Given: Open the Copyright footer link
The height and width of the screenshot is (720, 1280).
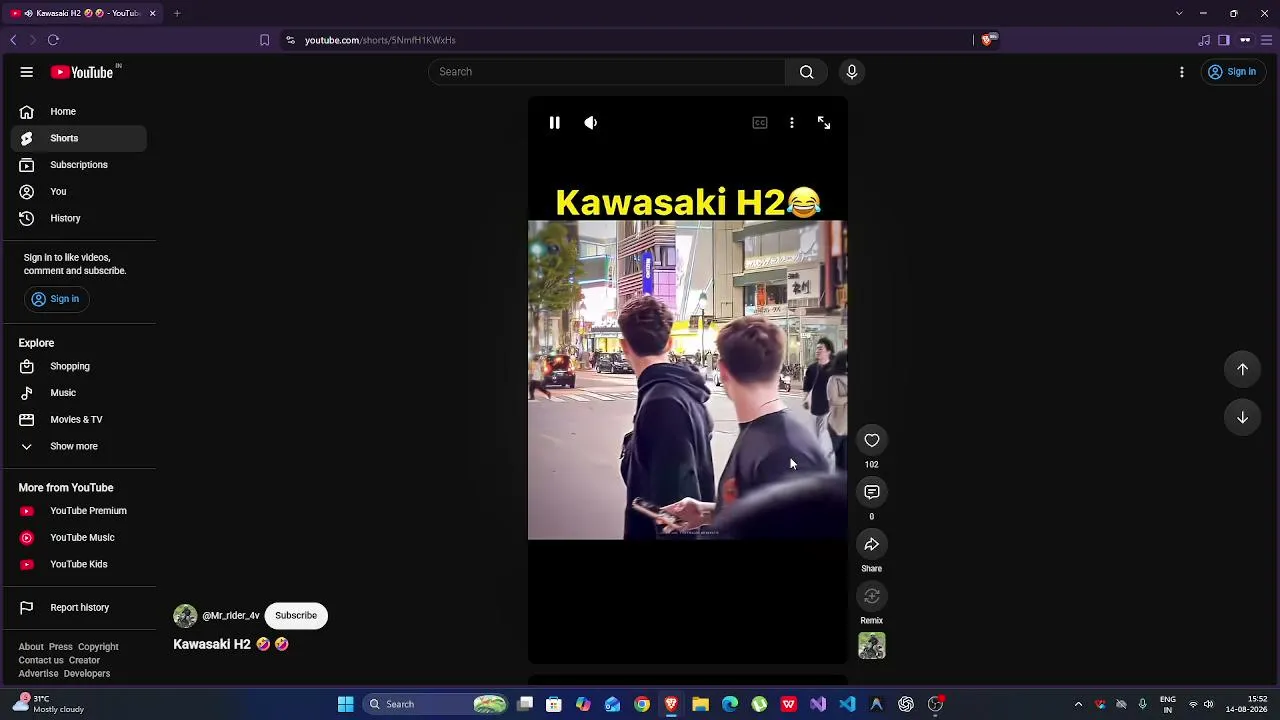Looking at the screenshot, I should click(x=98, y=647).
